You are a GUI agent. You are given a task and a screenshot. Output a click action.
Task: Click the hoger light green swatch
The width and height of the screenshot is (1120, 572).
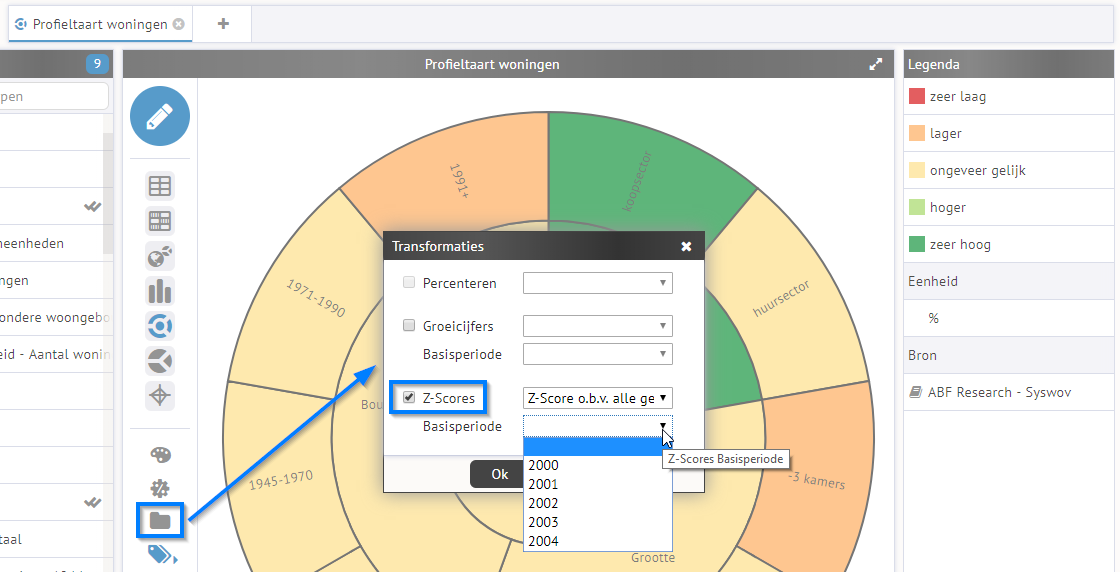click(x=916, y=207)
